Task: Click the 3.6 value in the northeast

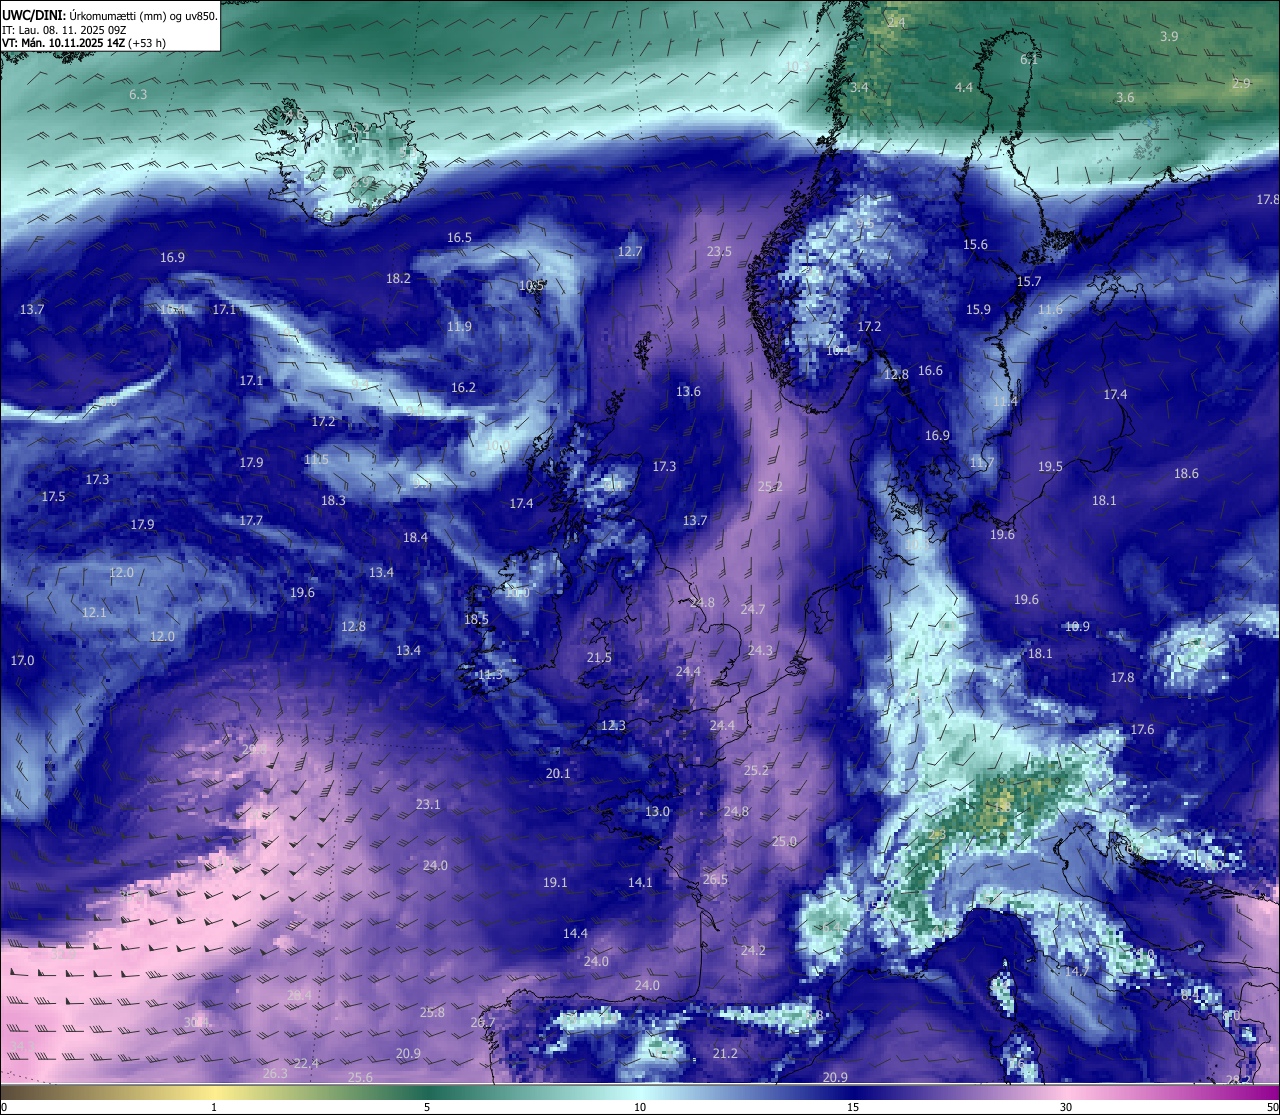Action: coord(1125,97)
